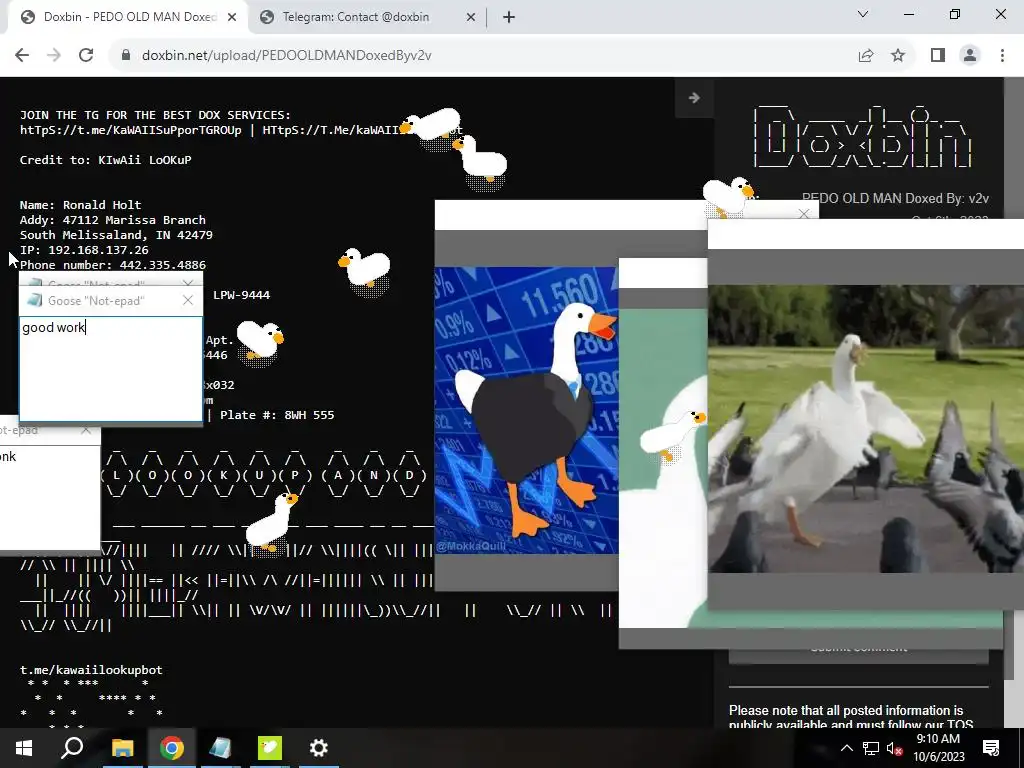Share this page using the share icon

(x=866, y=56)
